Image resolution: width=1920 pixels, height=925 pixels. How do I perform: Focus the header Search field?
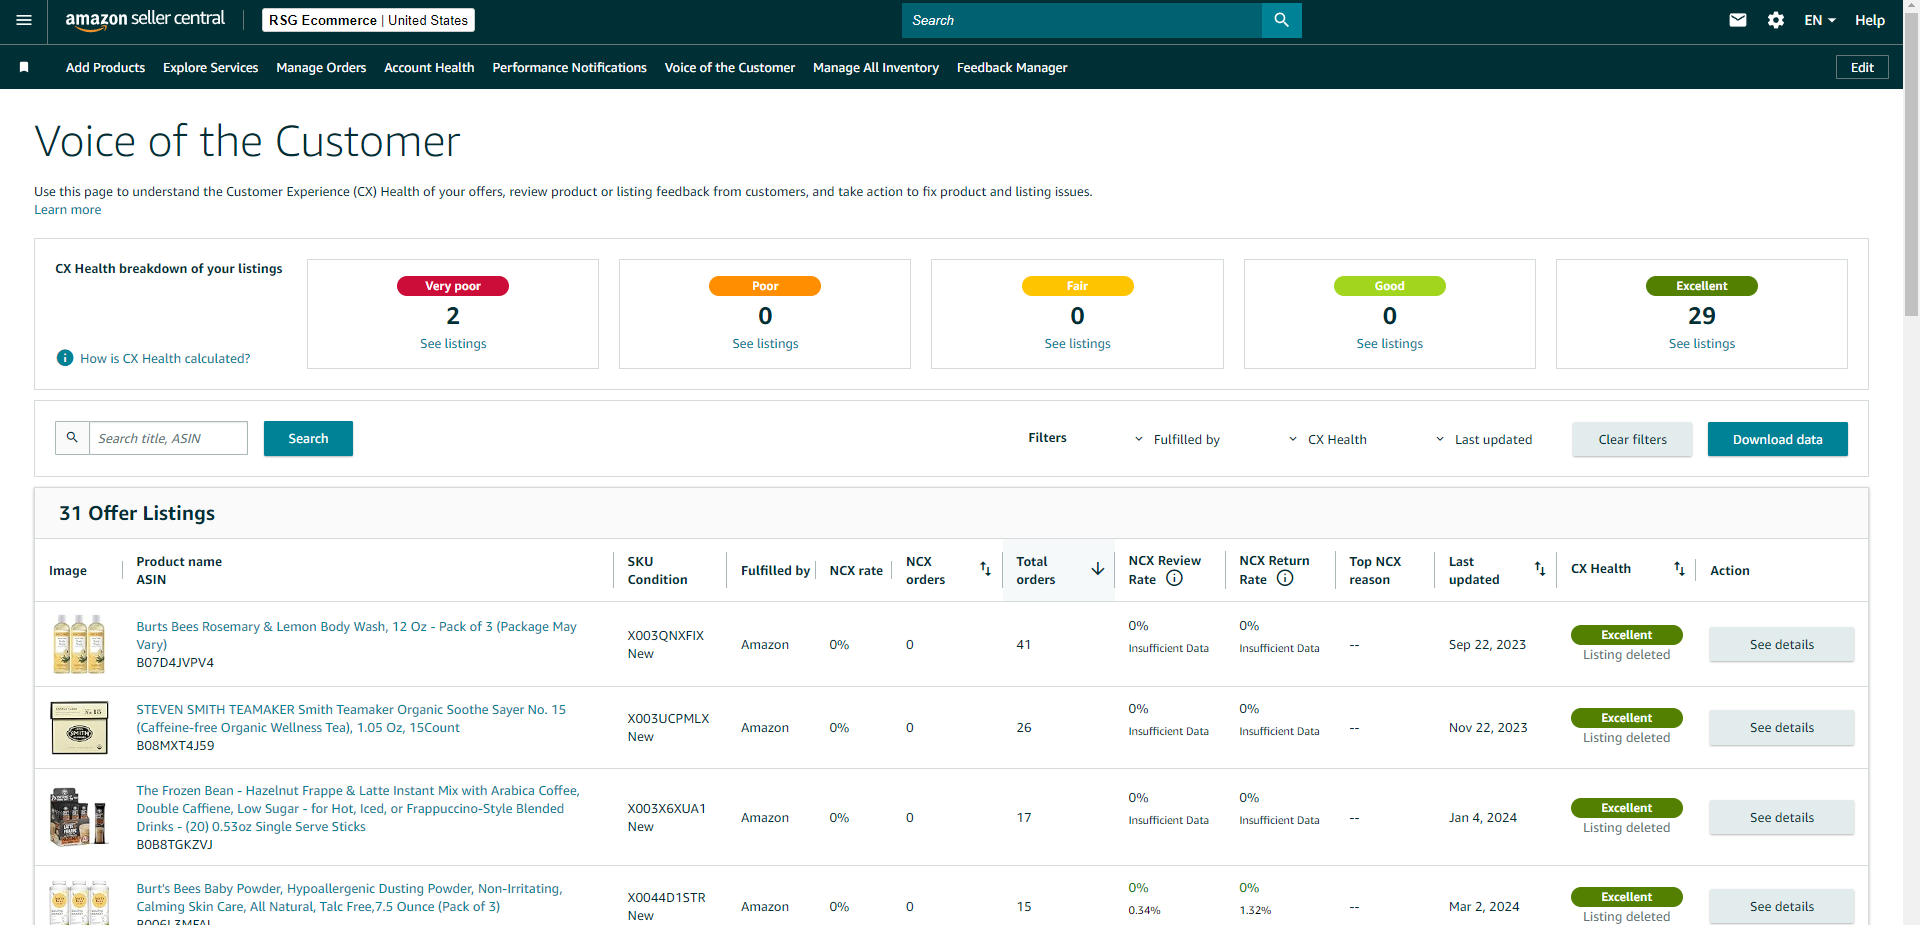[x=1082, y=20]
